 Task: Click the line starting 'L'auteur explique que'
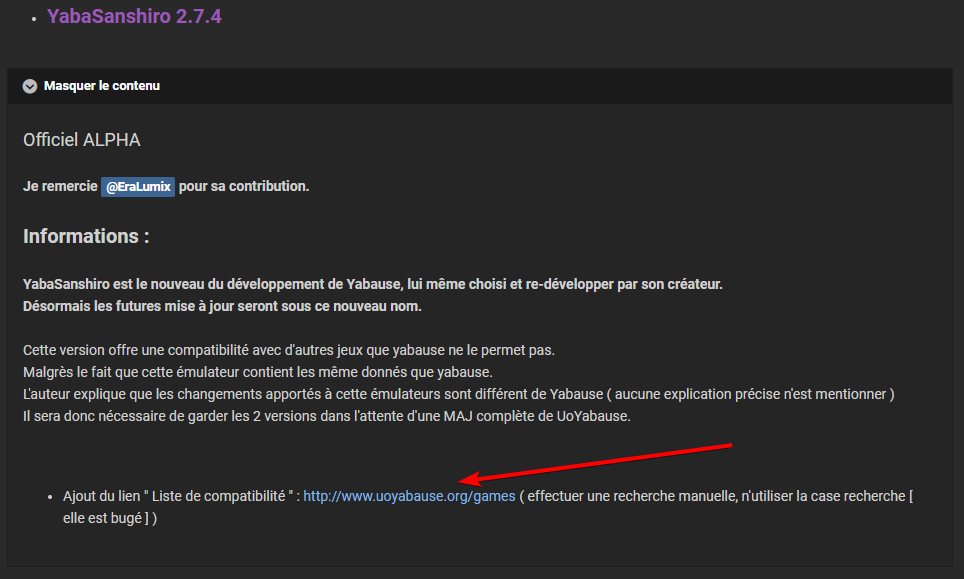pos(459,394)
